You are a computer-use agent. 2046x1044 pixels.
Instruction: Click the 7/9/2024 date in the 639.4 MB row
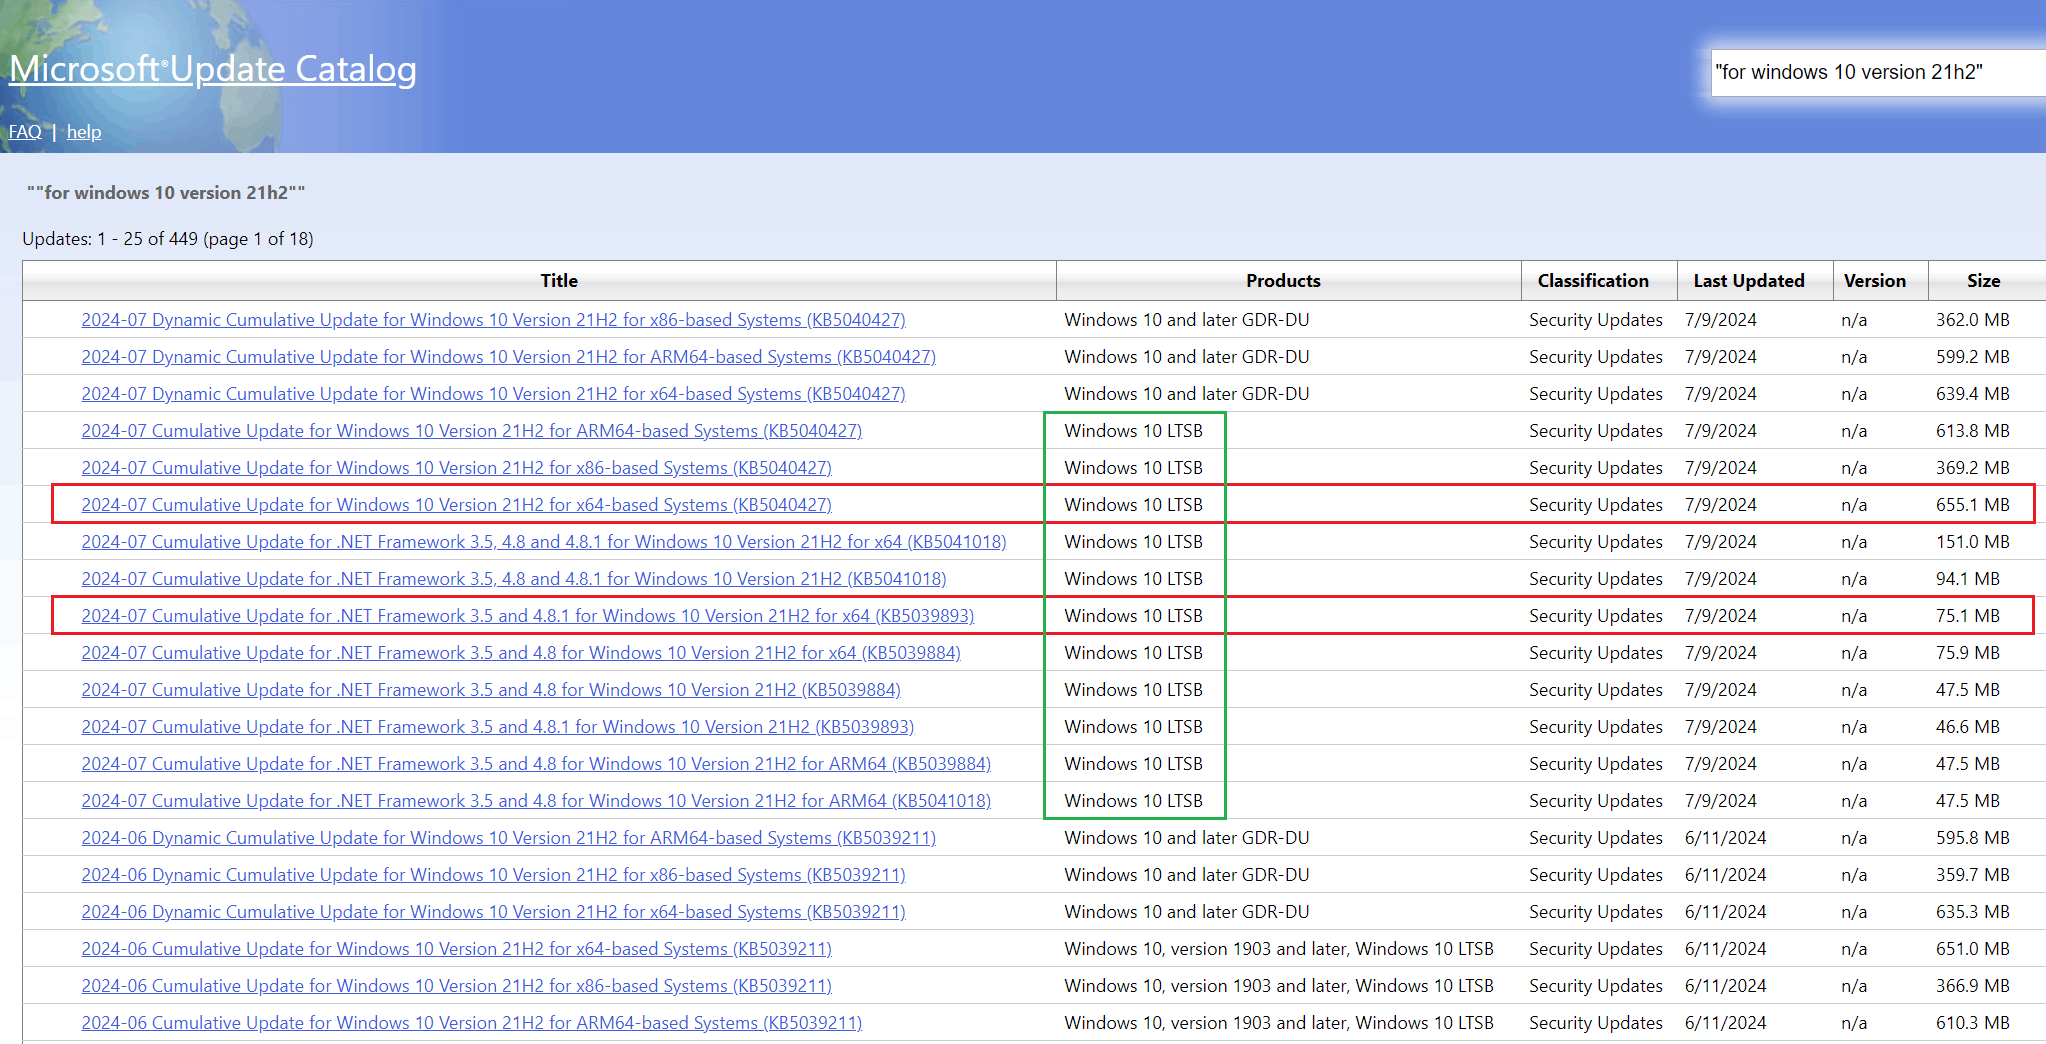coord(1720,394)
